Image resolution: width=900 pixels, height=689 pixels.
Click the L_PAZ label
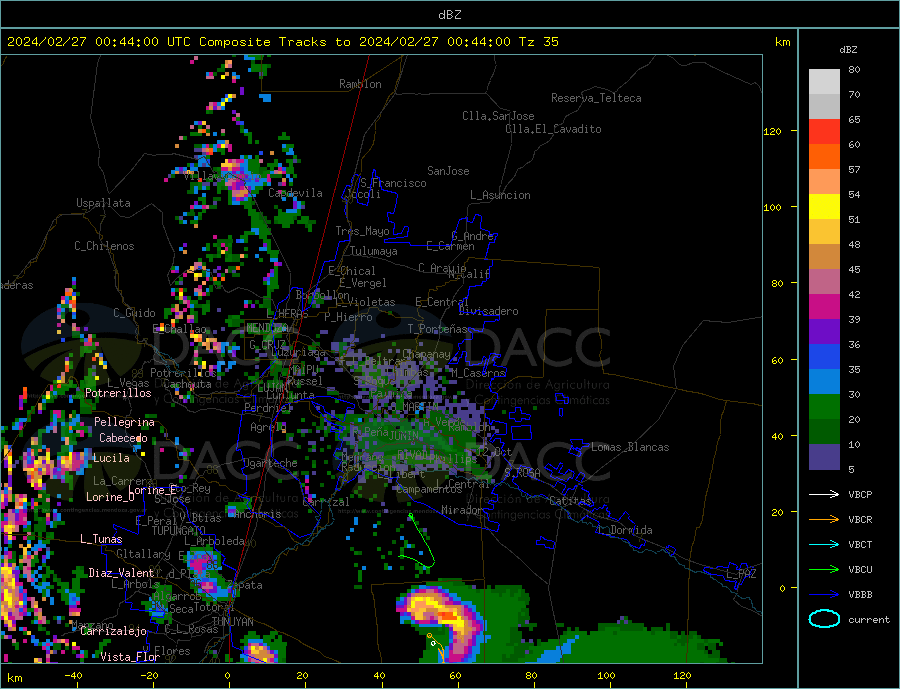[741, 574]
